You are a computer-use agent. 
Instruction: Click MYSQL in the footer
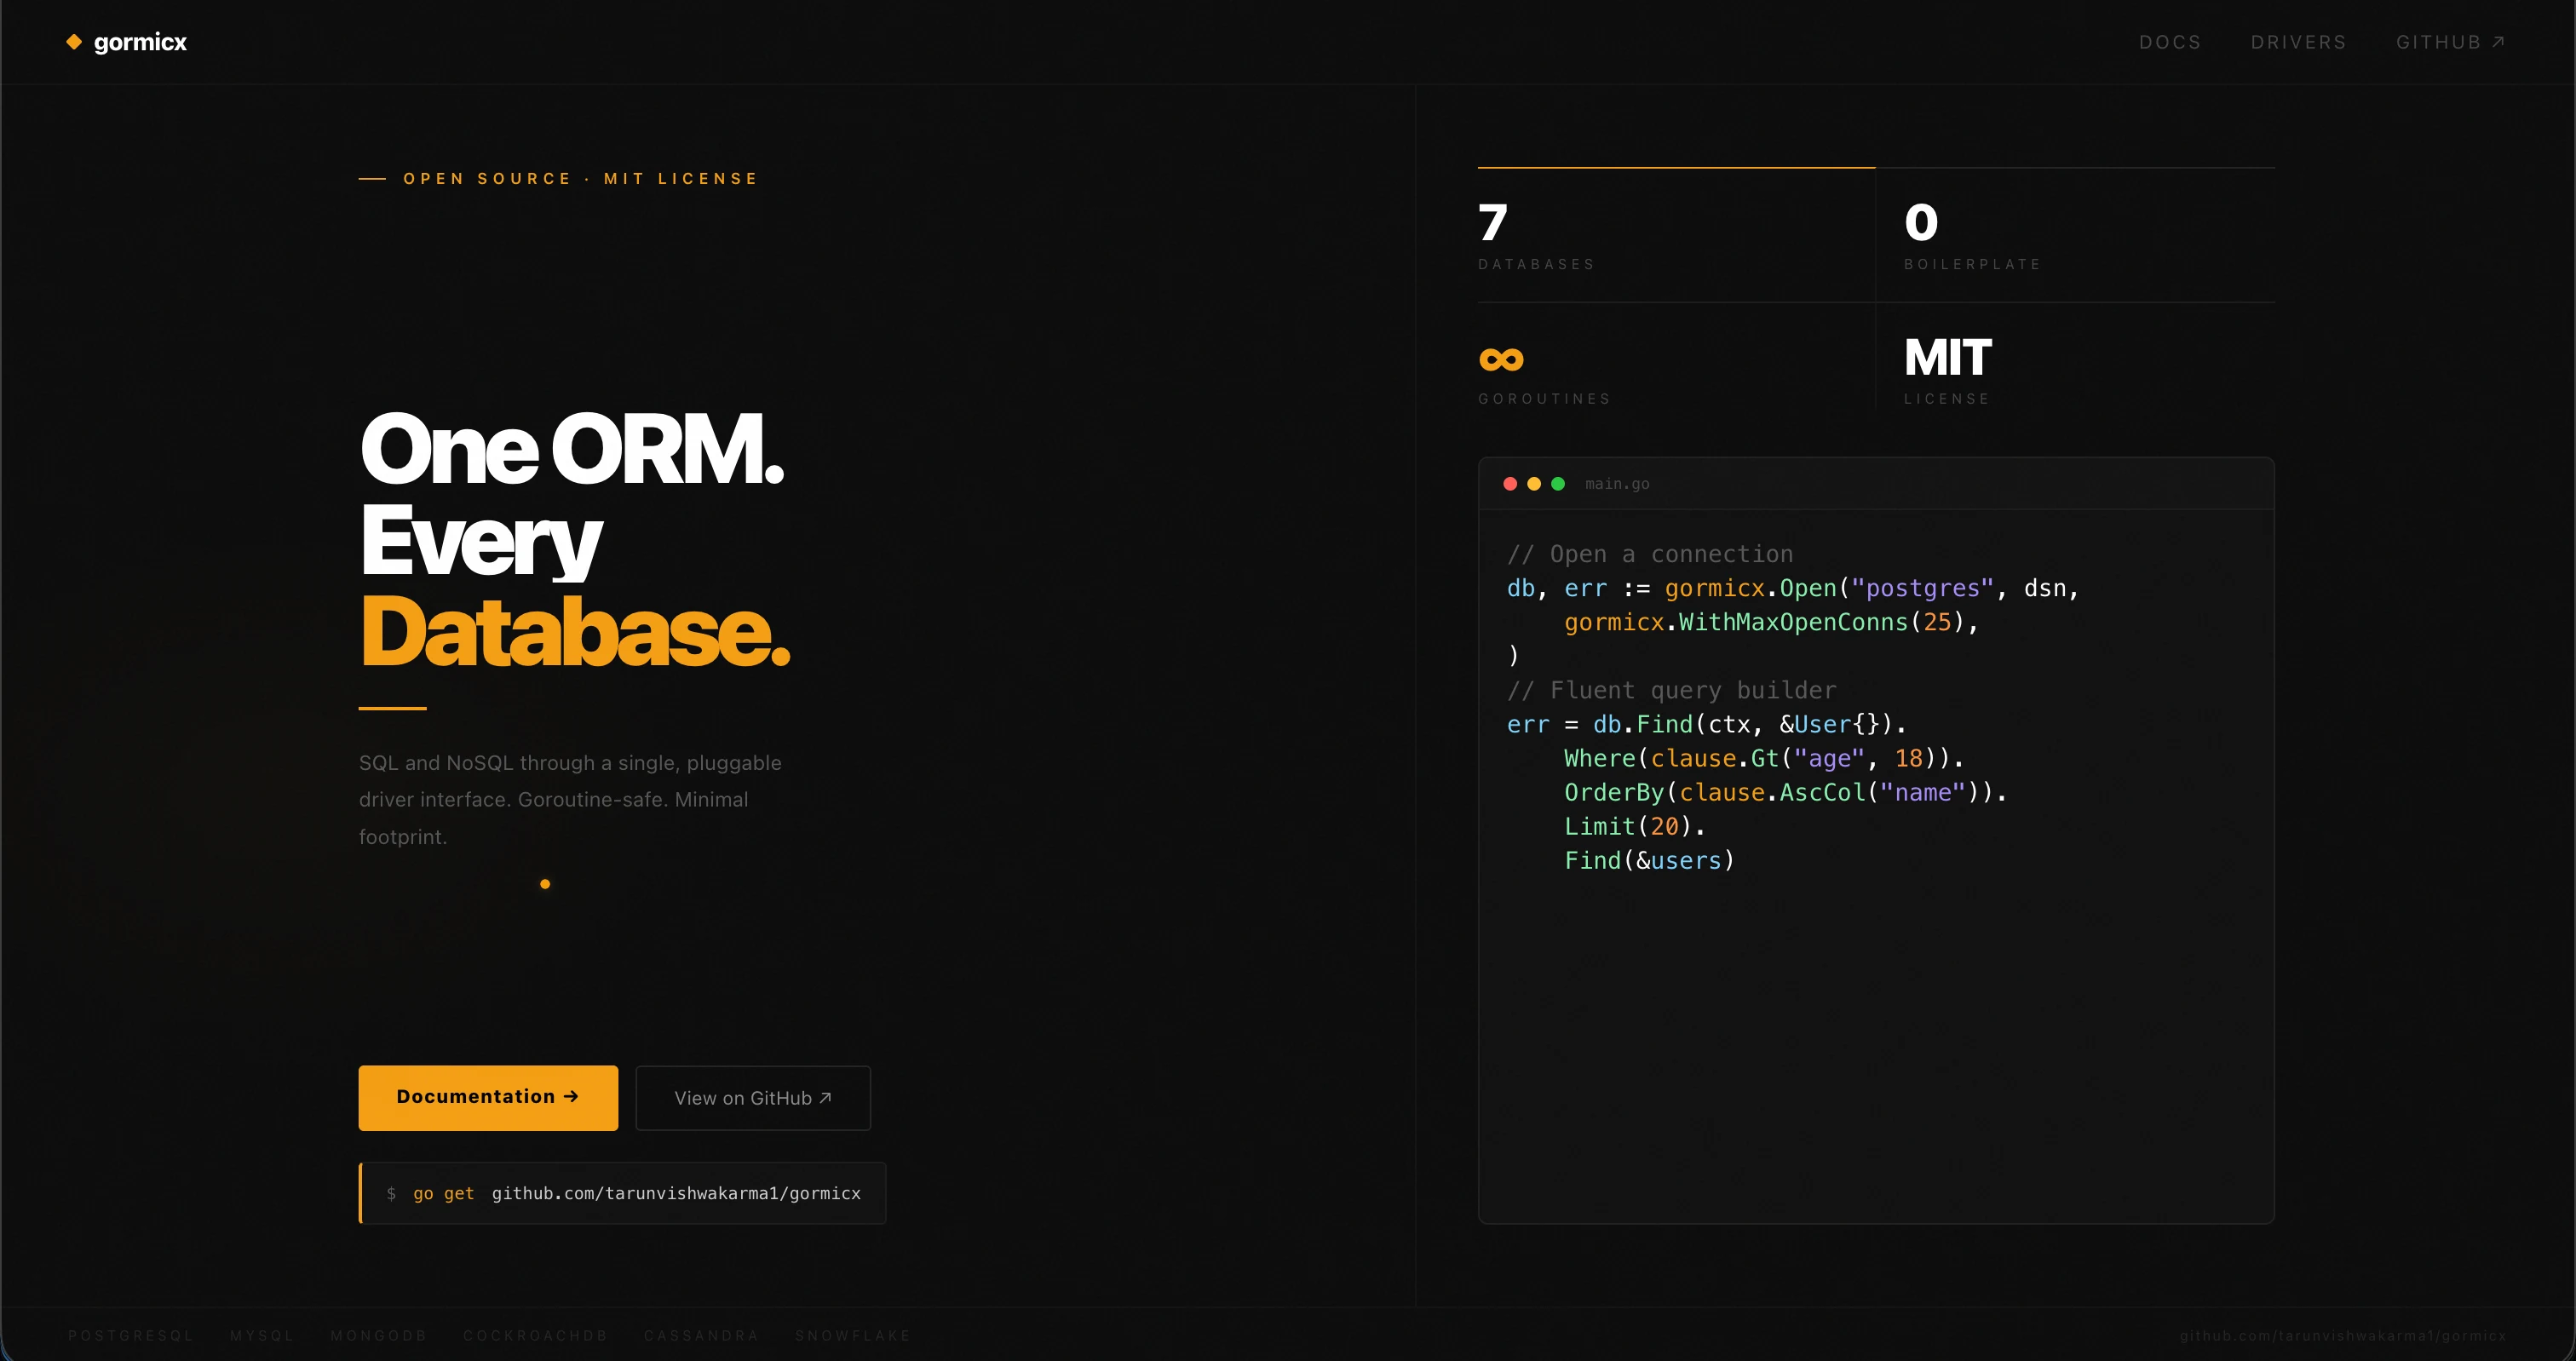pos(263,1335)
